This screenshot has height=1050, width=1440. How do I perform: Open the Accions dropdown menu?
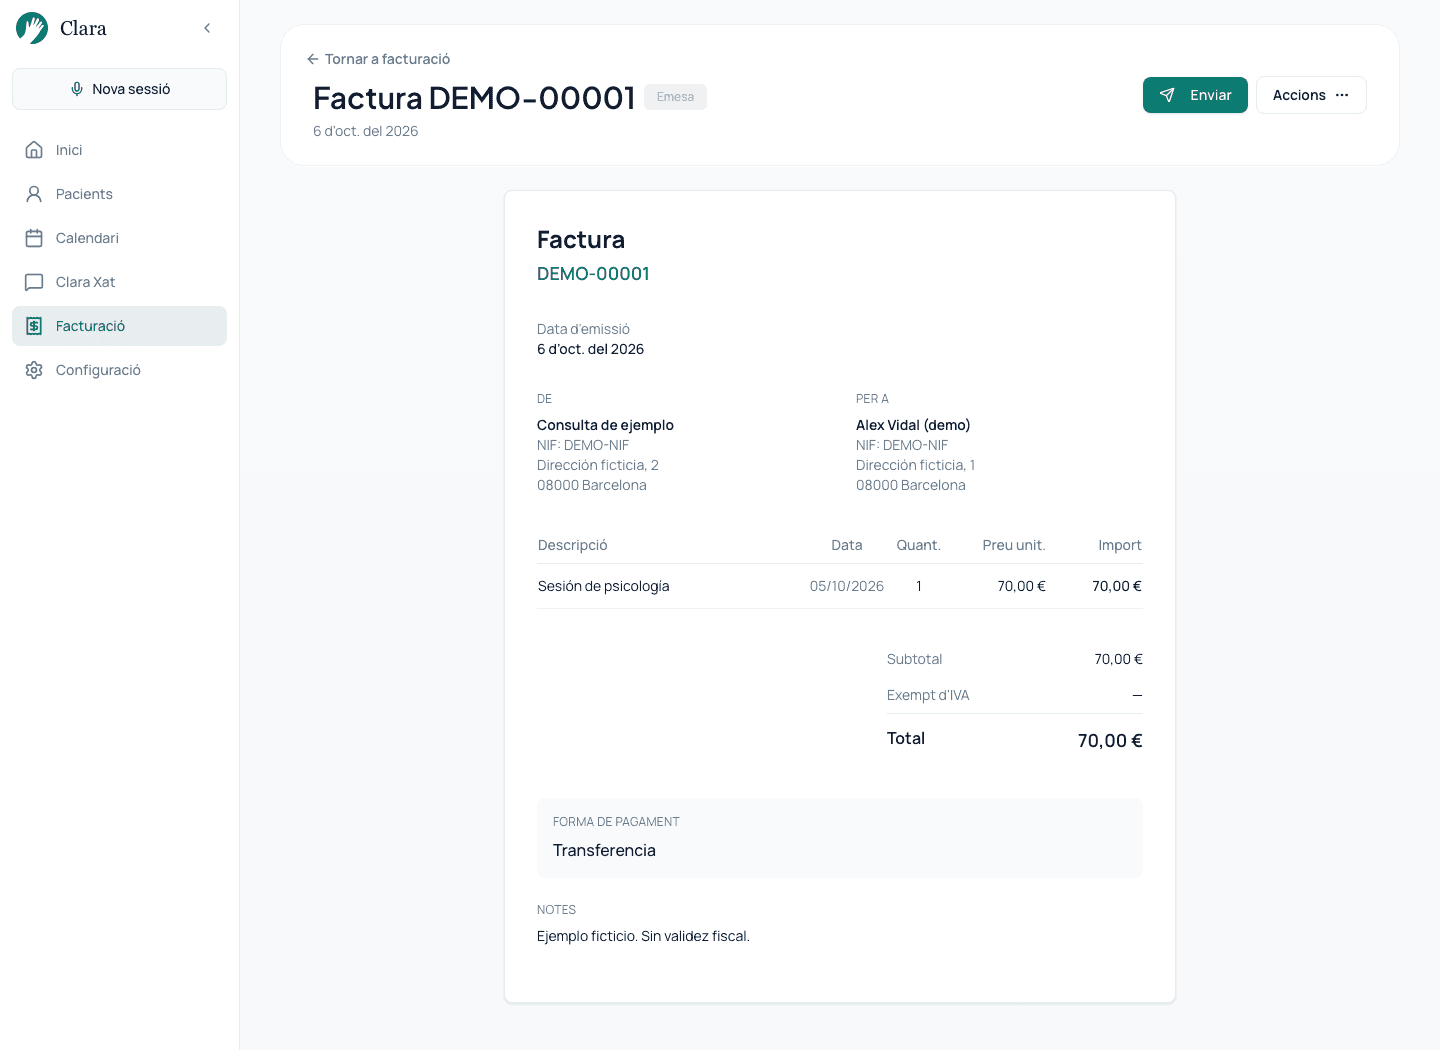[1311, 95]
